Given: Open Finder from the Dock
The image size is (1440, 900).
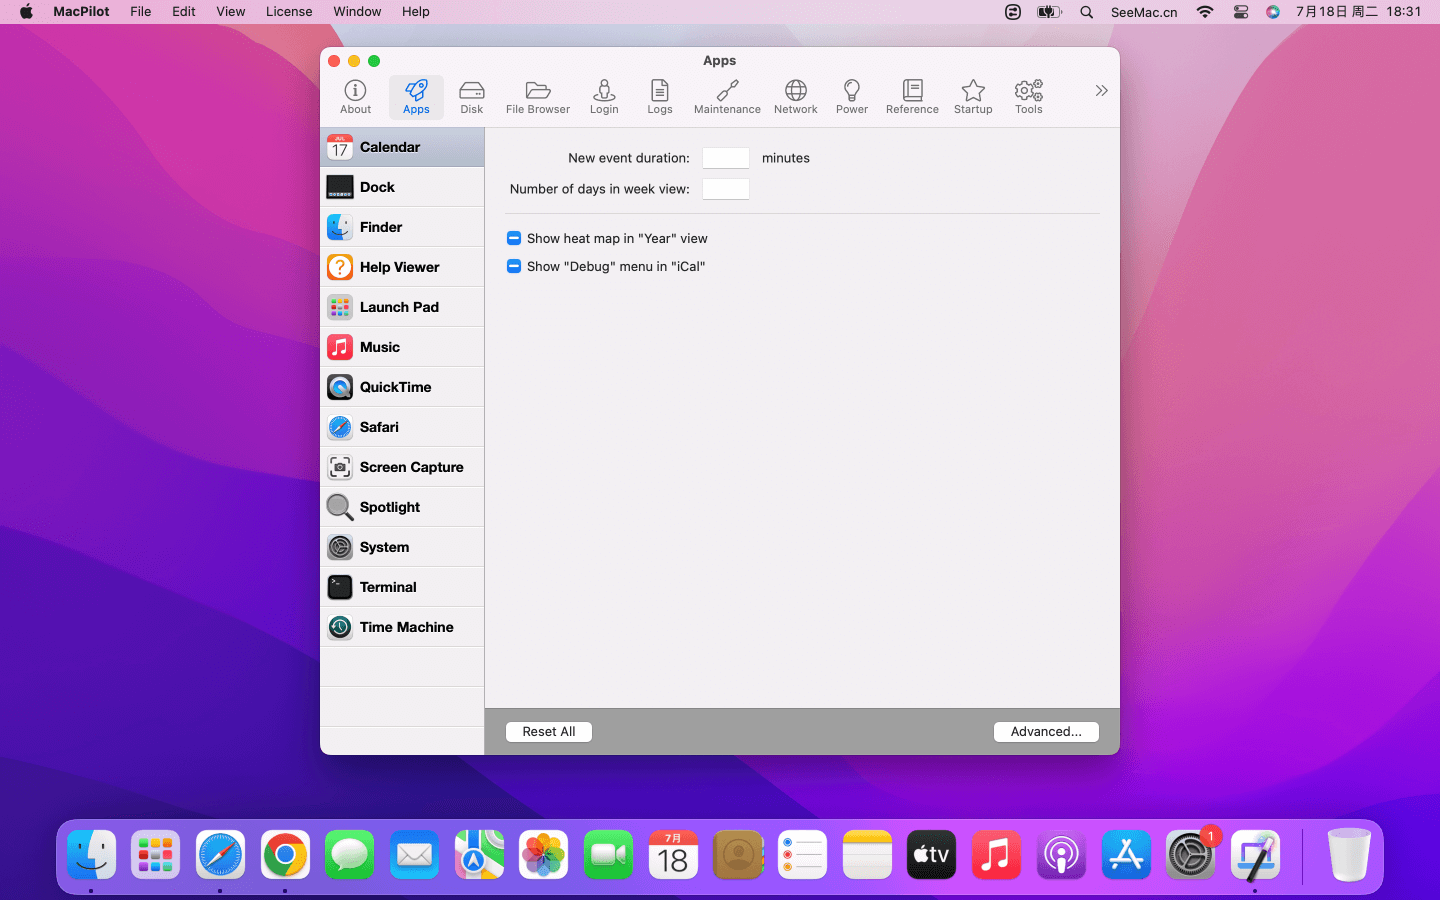Looking at the screenshot, I should 92,855.
